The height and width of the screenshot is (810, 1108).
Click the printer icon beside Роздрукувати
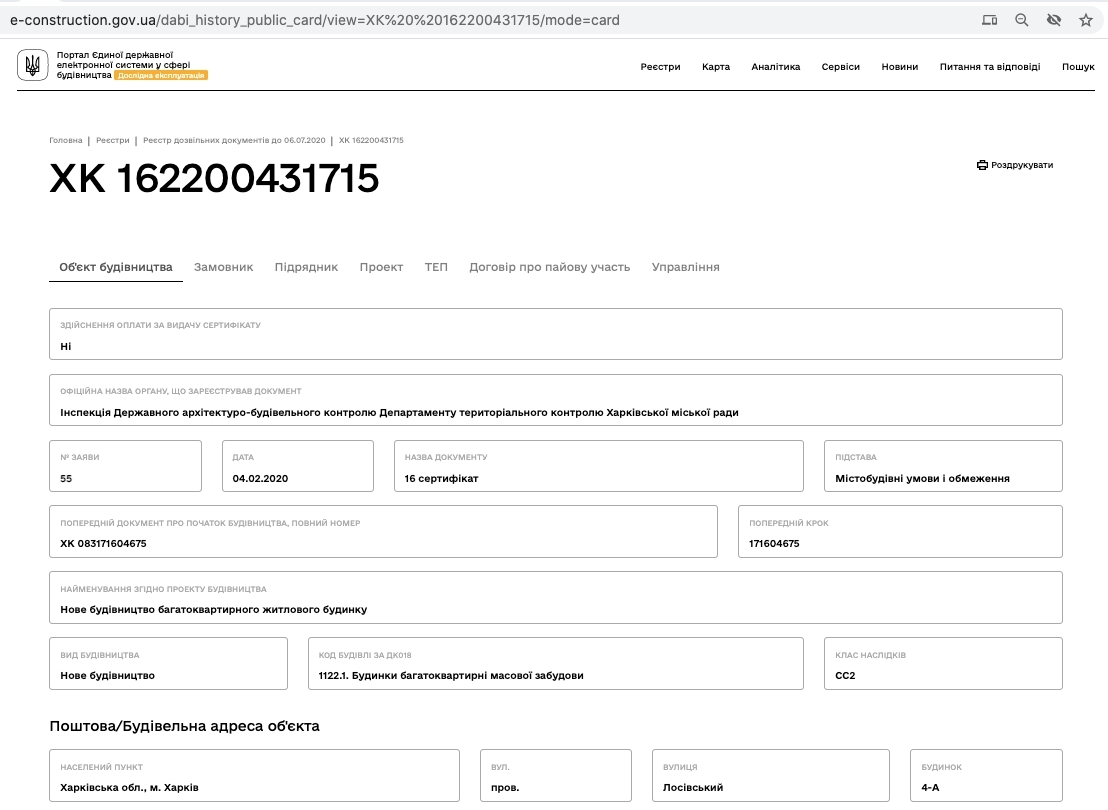(x=982, y=165)
